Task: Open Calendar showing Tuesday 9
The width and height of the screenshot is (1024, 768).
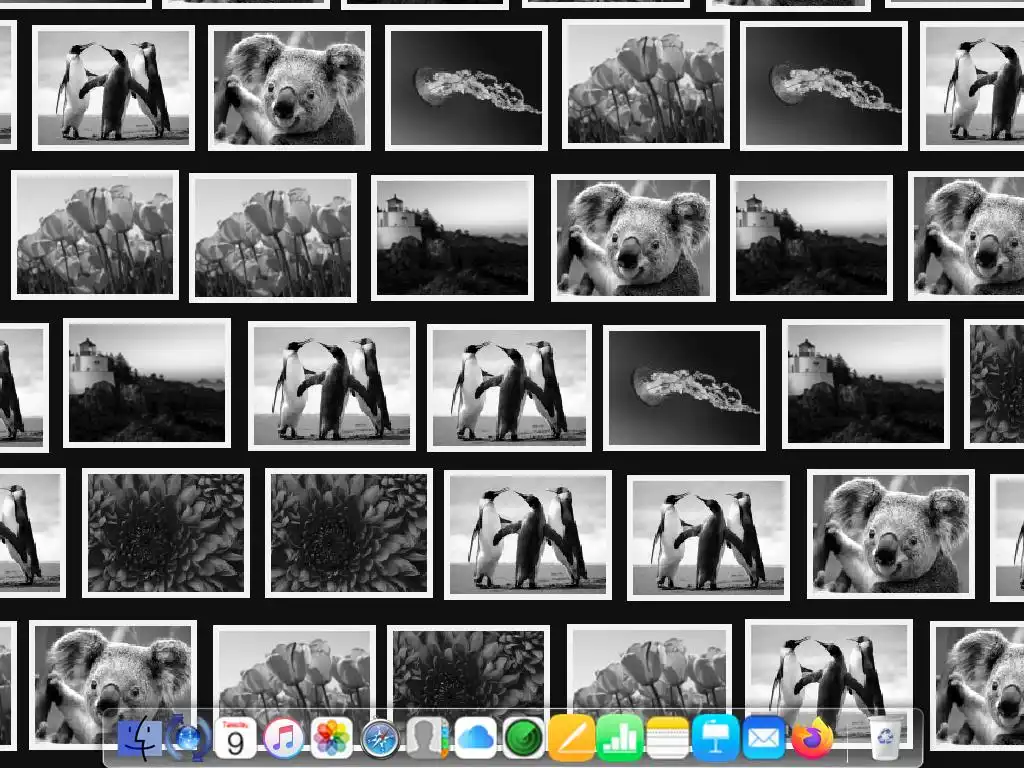Action: point(235,739)
